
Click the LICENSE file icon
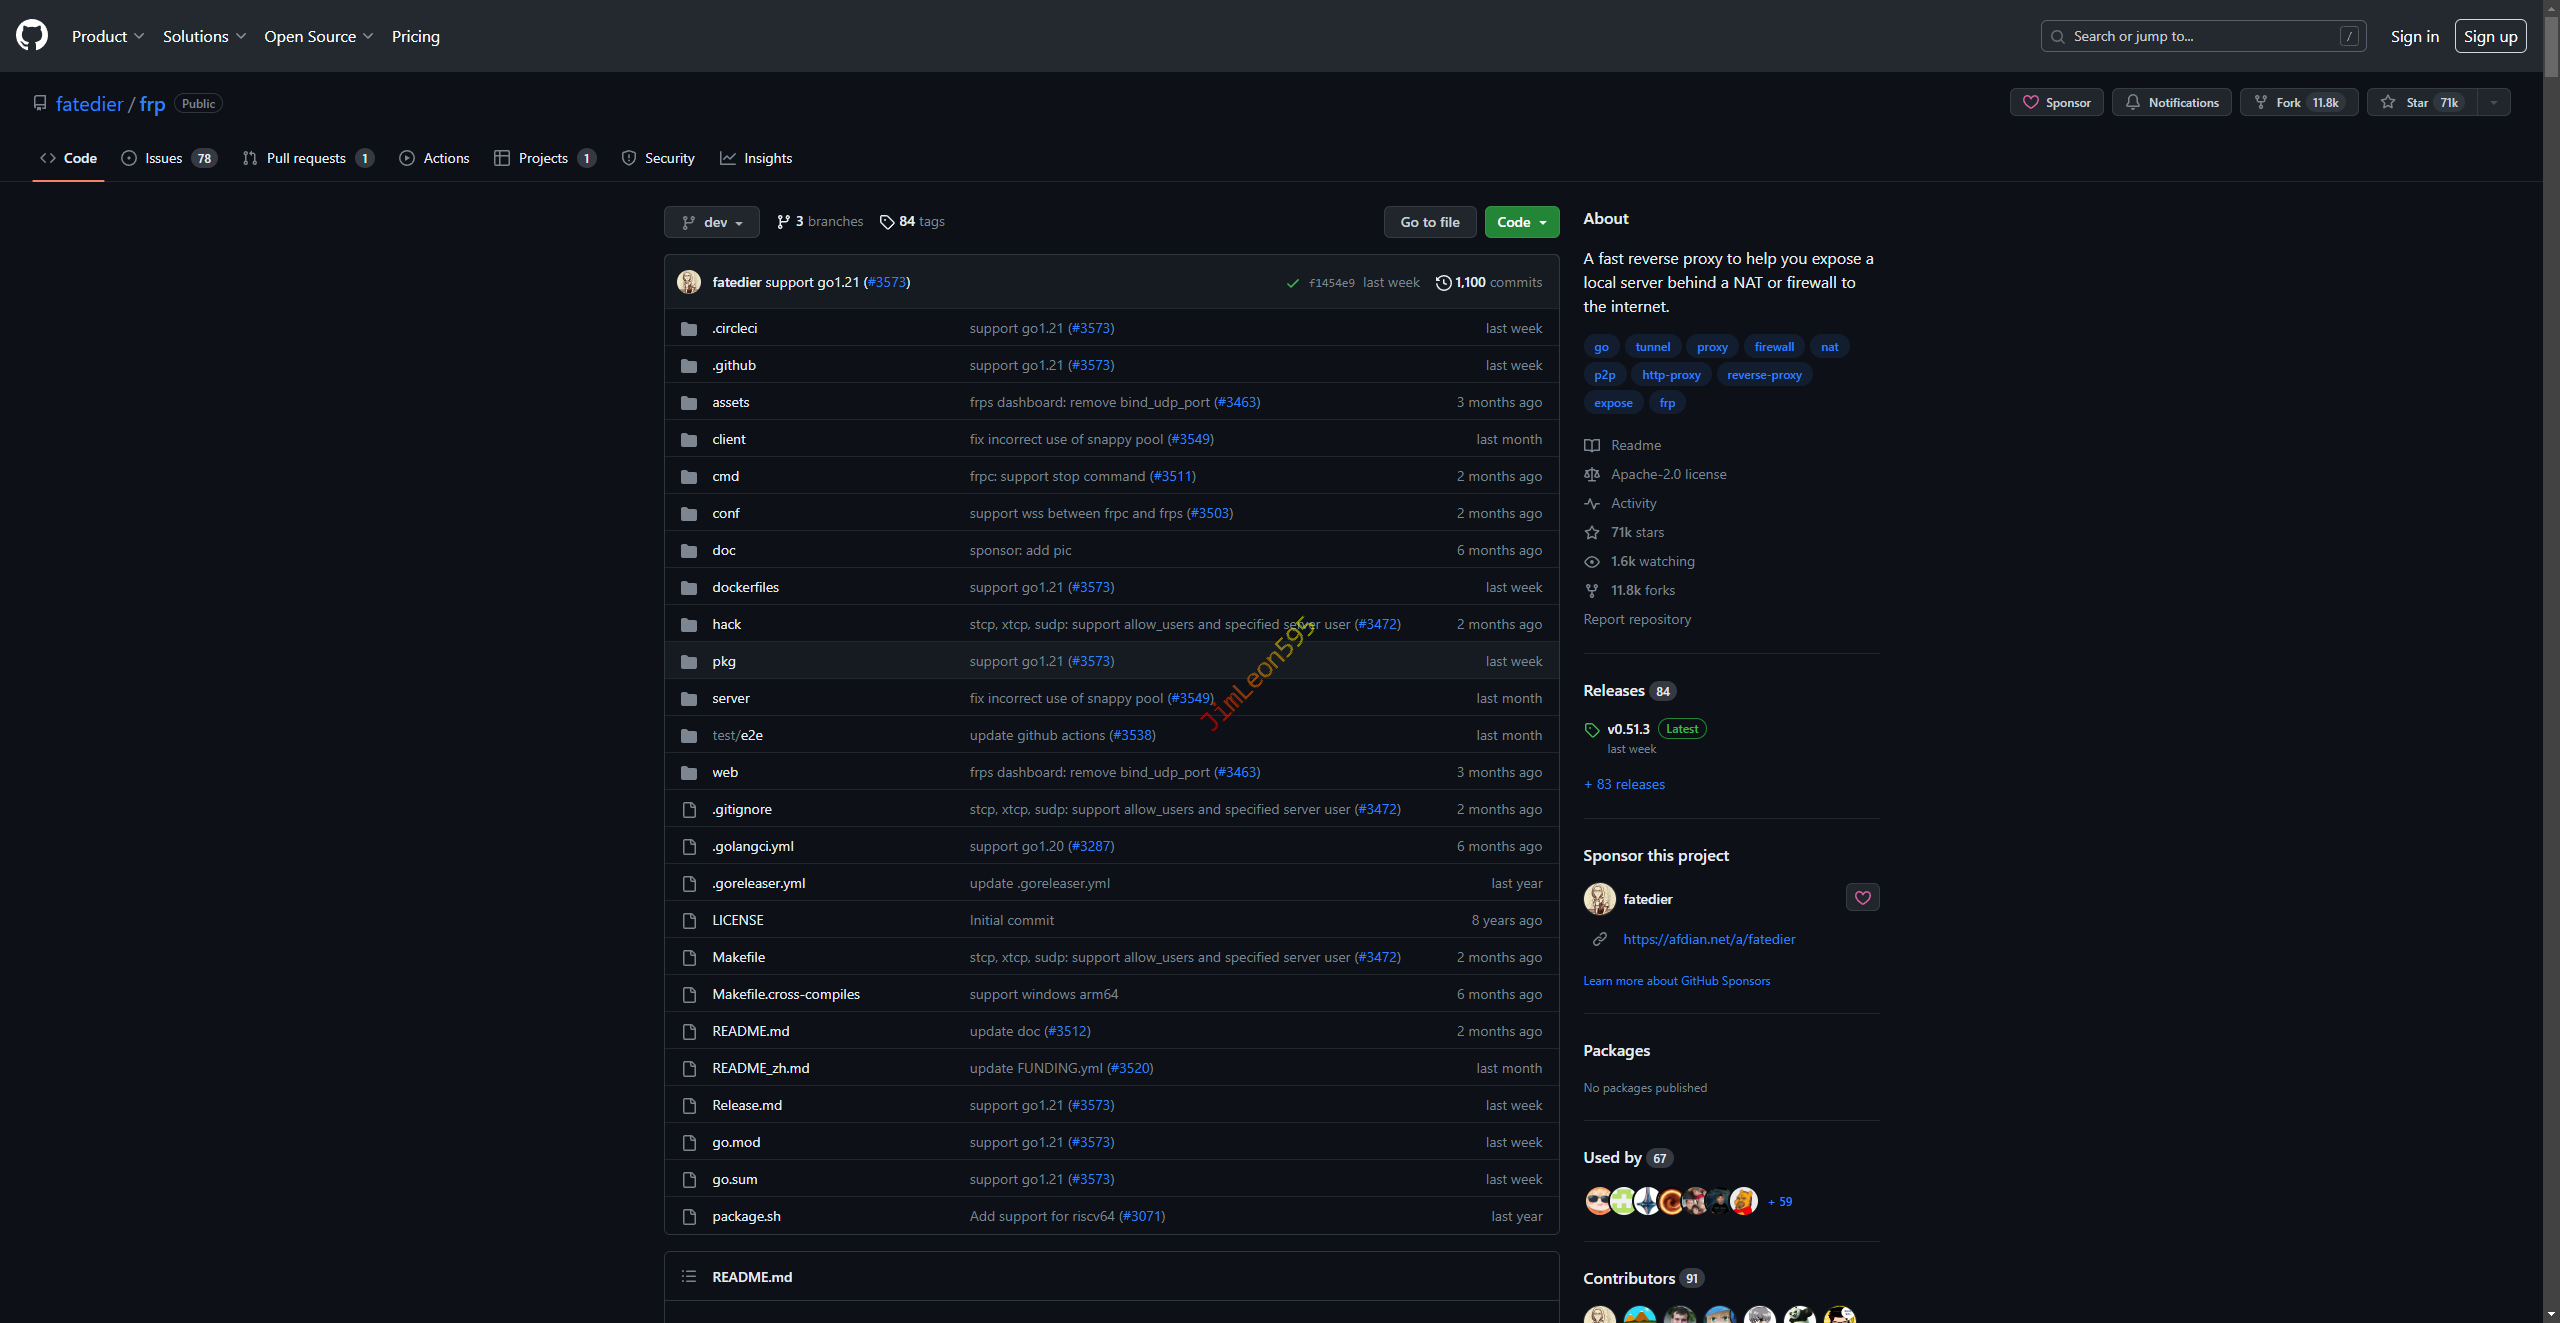[689, 921]
